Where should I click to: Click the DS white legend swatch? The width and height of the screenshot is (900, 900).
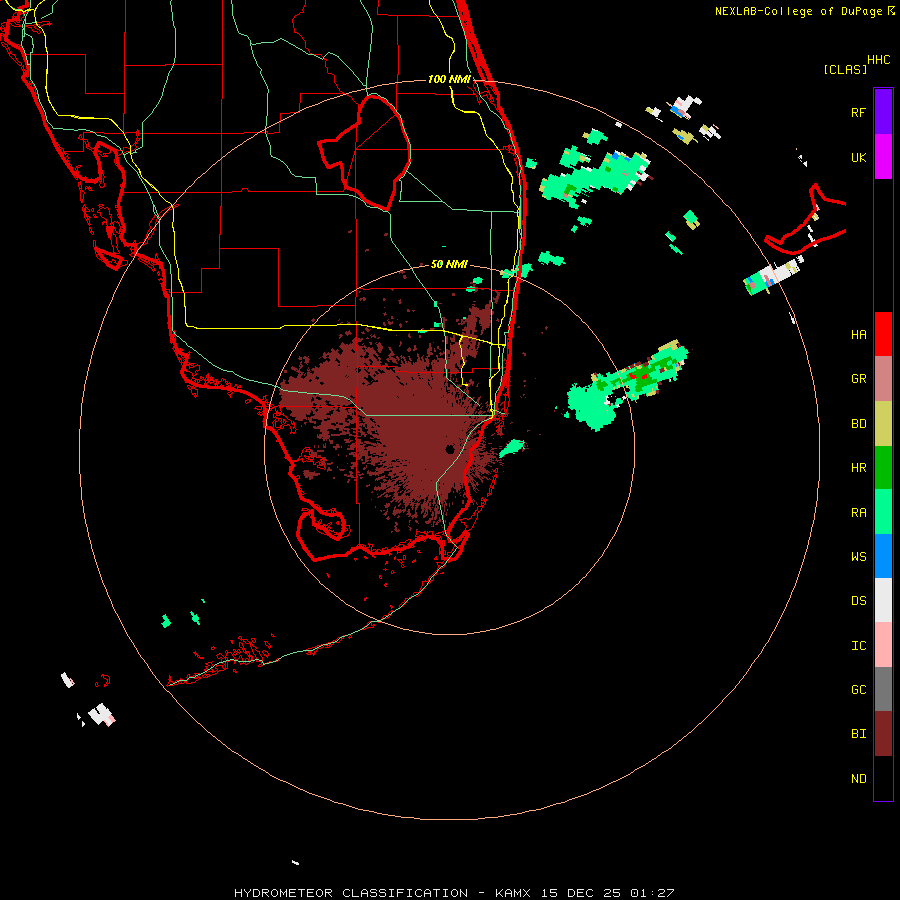click(x=883, y=600)
